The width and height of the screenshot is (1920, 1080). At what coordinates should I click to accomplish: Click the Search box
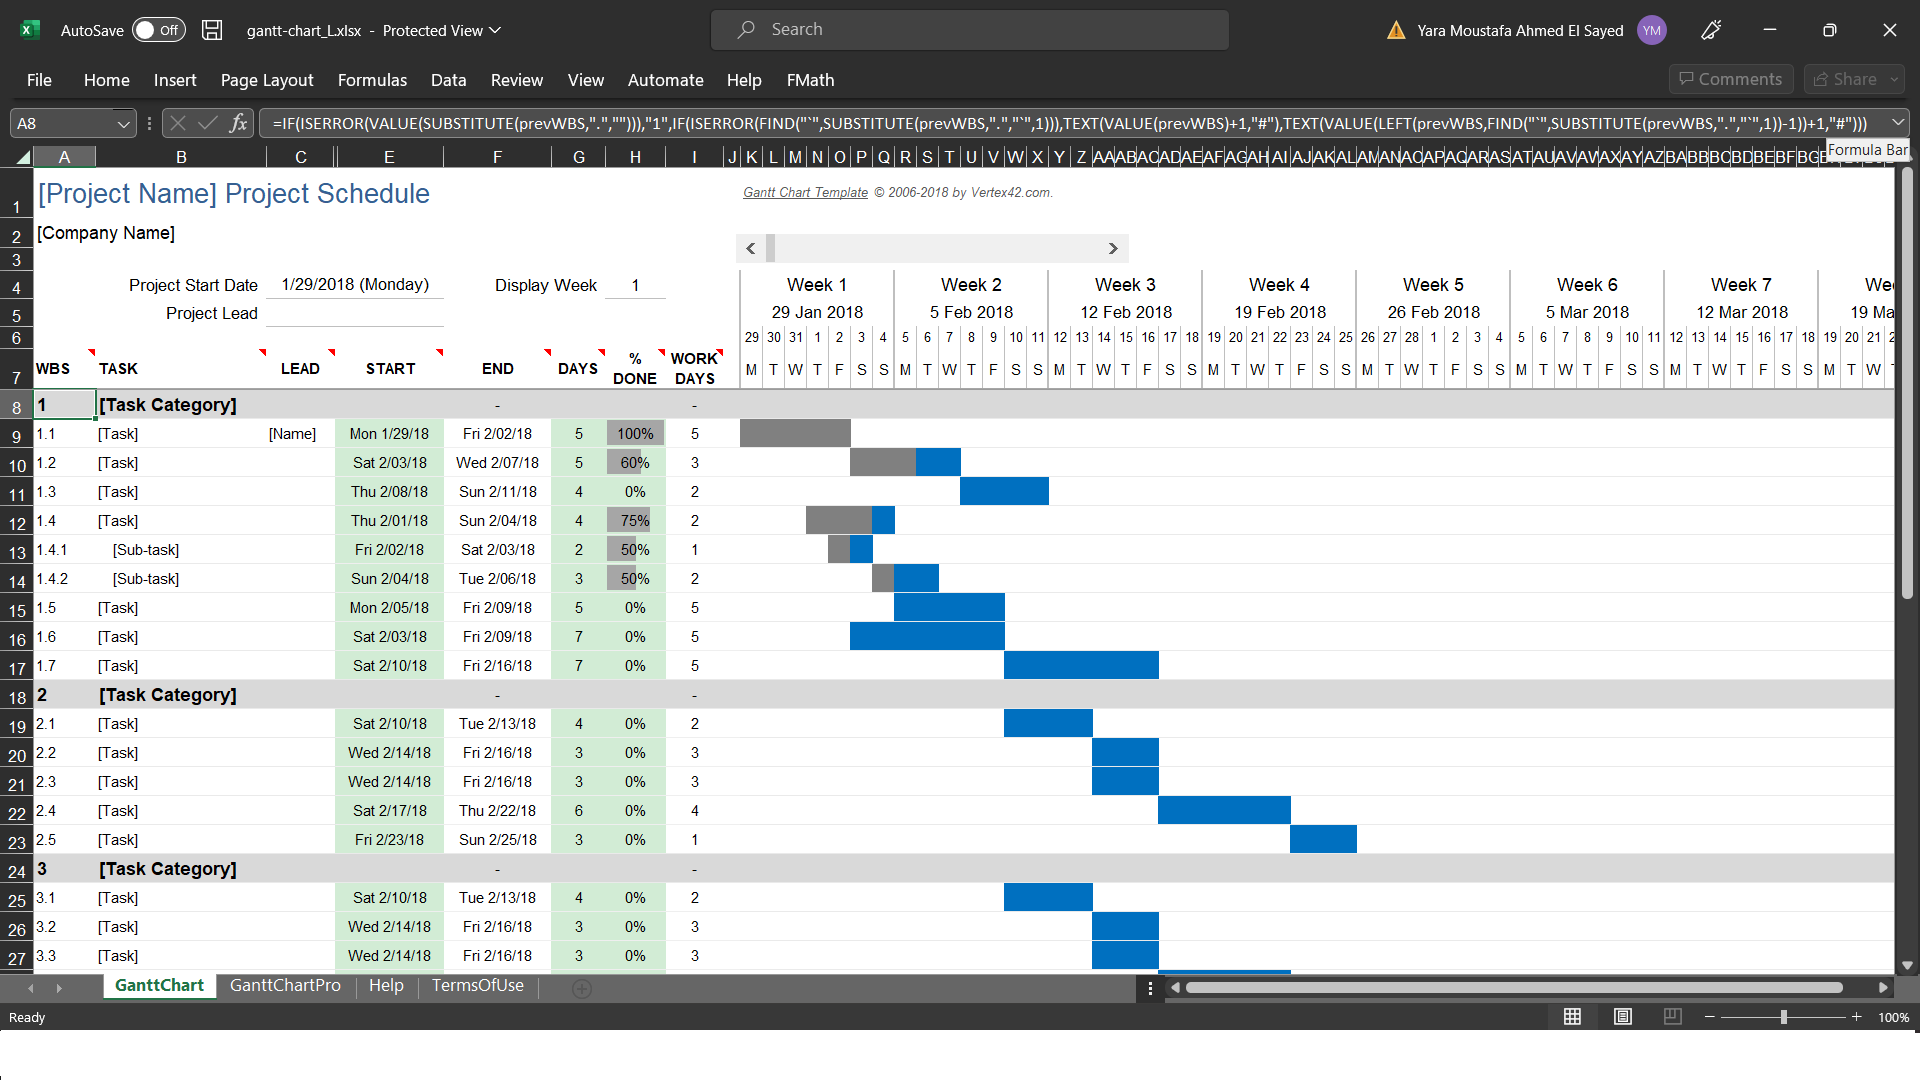[970, 30]
